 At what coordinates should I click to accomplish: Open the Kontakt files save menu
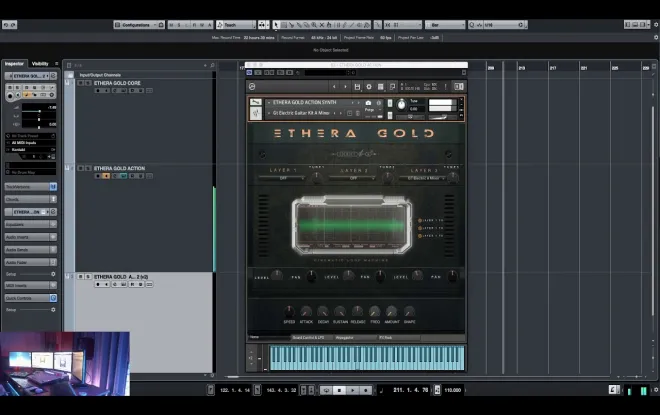(x=357, y=87)
